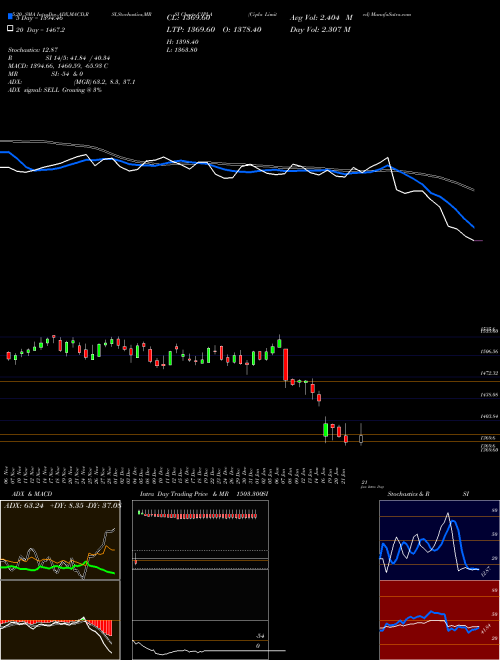Click the 'Avg Vol: 2.404 M' text
The height and width of the screenshot is (660, 500).
point(321,18)
